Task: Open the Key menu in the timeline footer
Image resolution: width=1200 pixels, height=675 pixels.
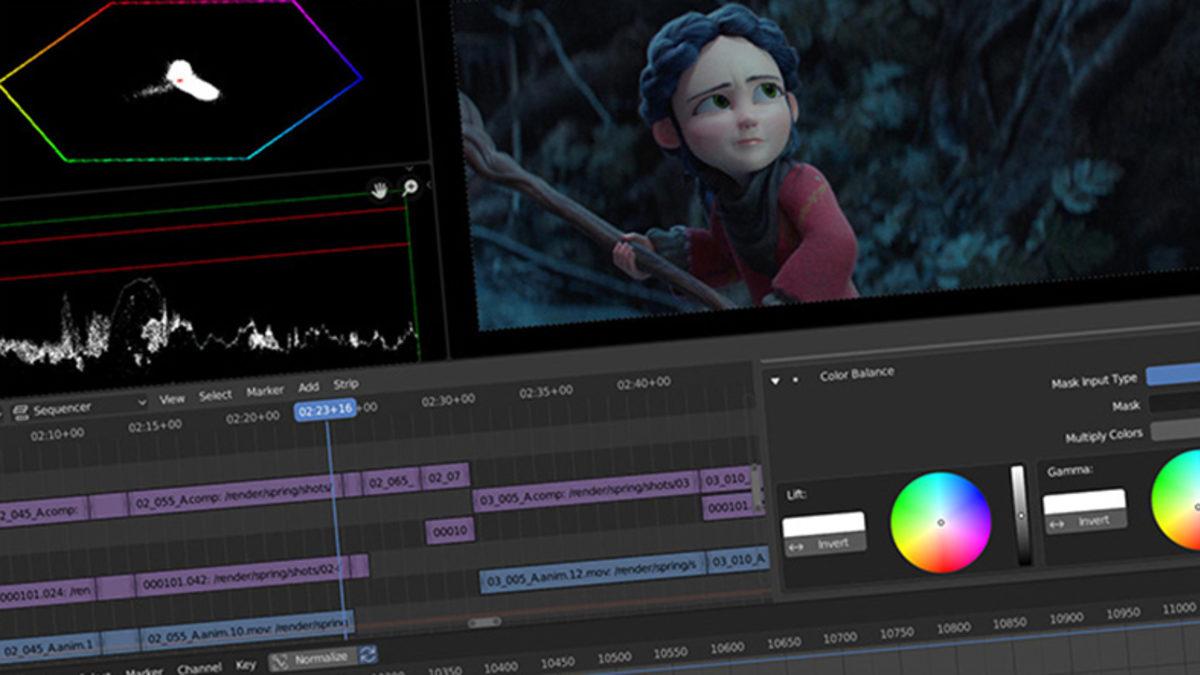Action: (x=245, y=665)
